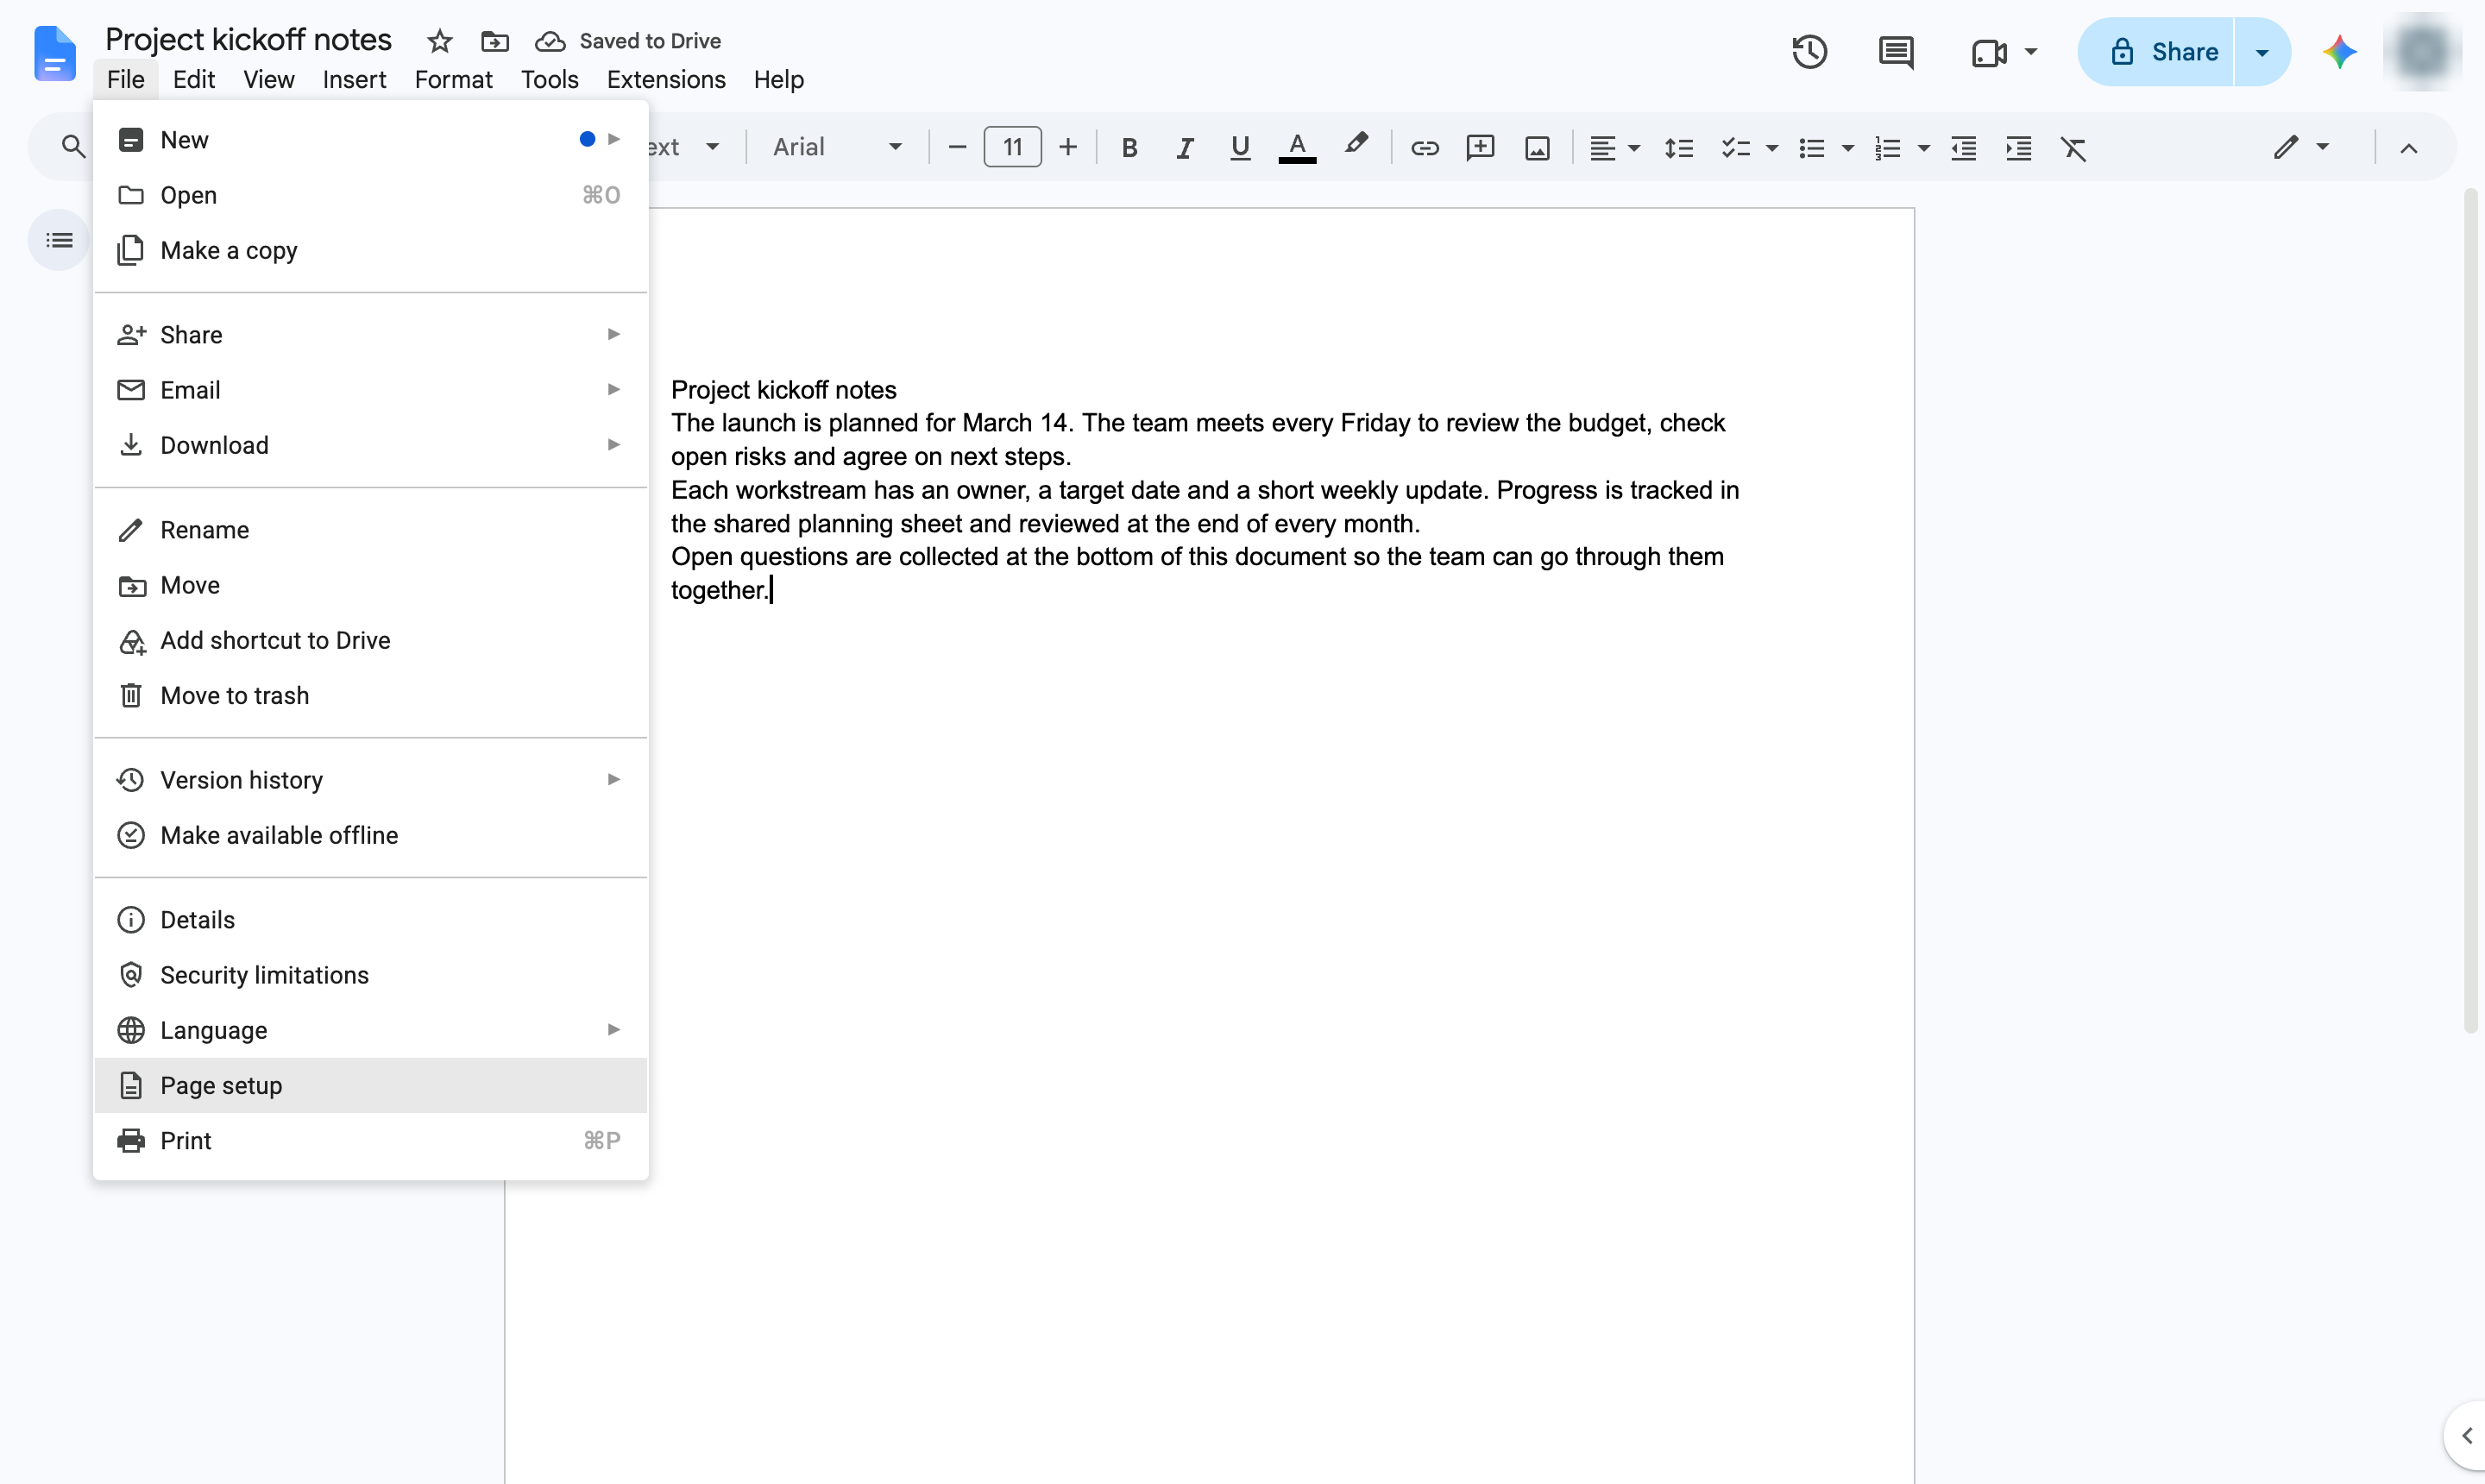Clear formatting with the toolbar icon
This screenshot has height=1484, width=2485.
tap(2073, 148)
